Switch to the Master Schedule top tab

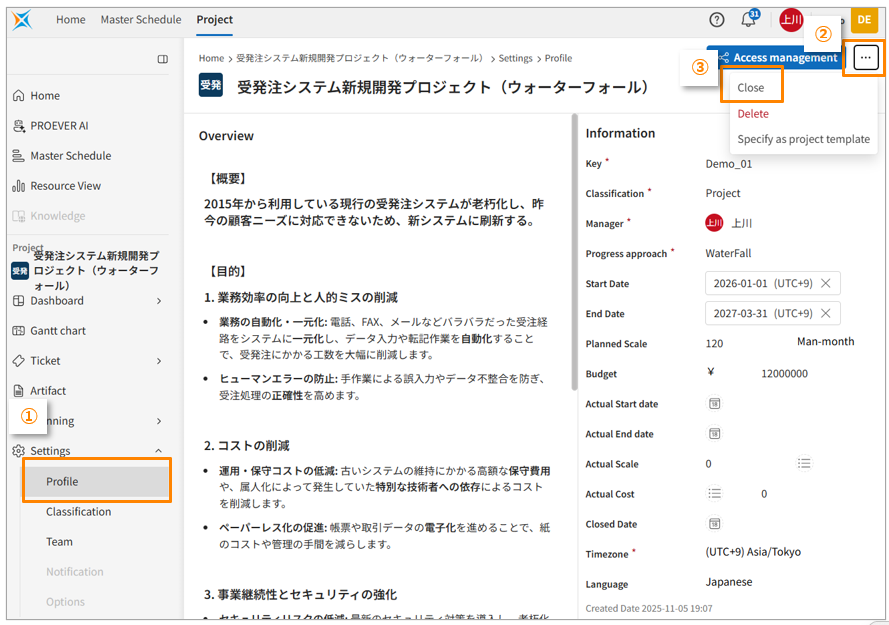tap(141, 20)
